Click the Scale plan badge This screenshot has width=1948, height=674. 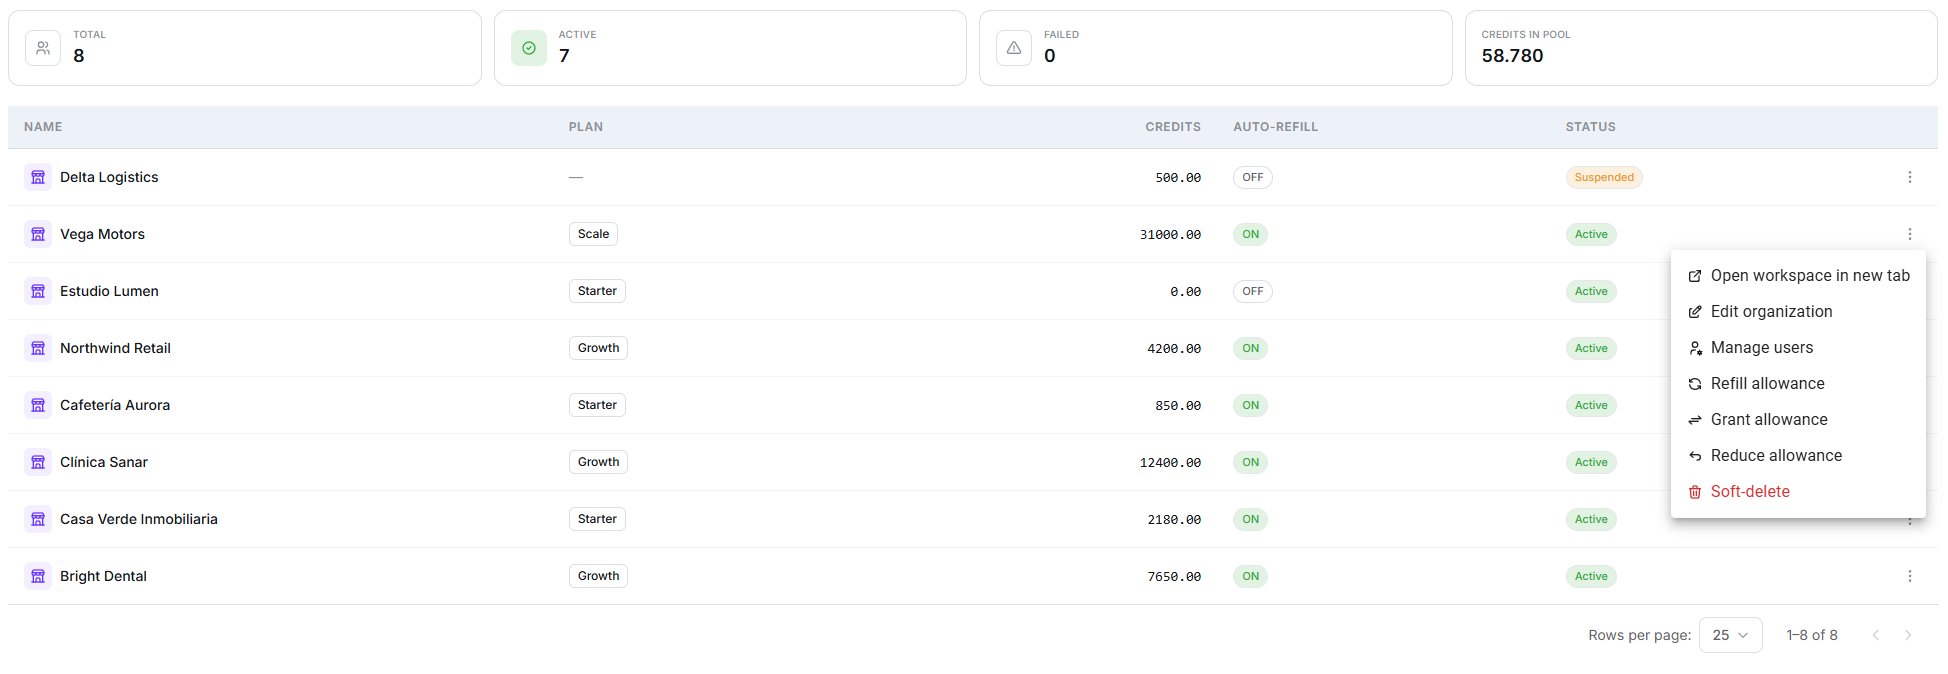593,234
